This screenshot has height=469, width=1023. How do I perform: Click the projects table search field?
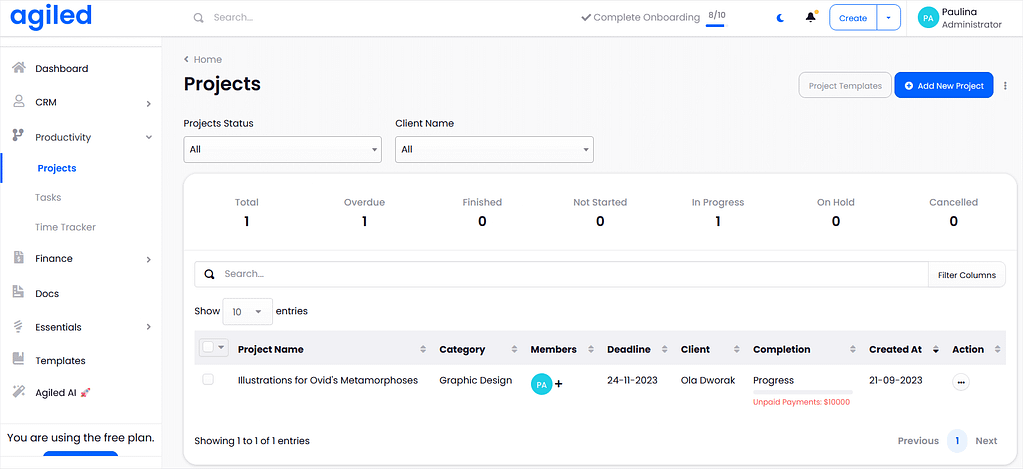point(561,275)
